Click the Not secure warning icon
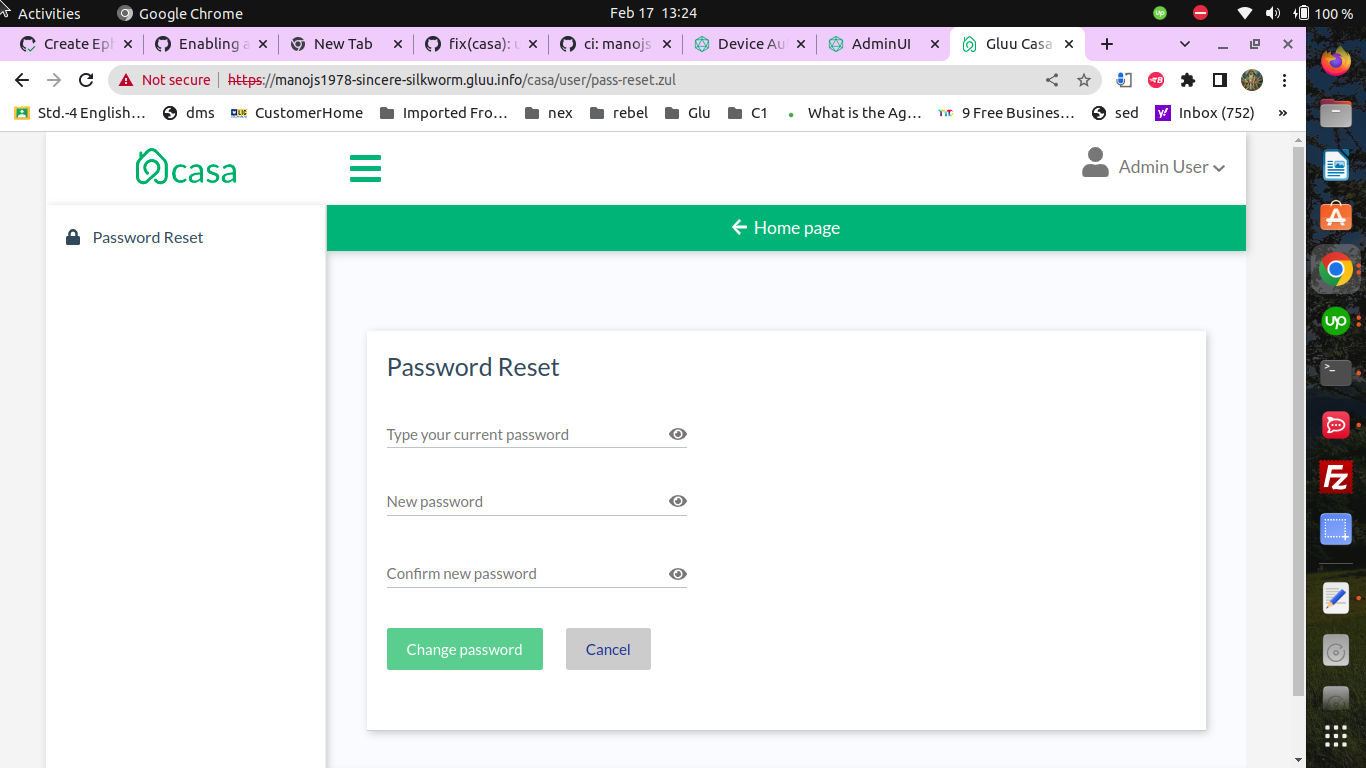Image resolution: width=1366 pixels, height=768 pixels. 125,79
